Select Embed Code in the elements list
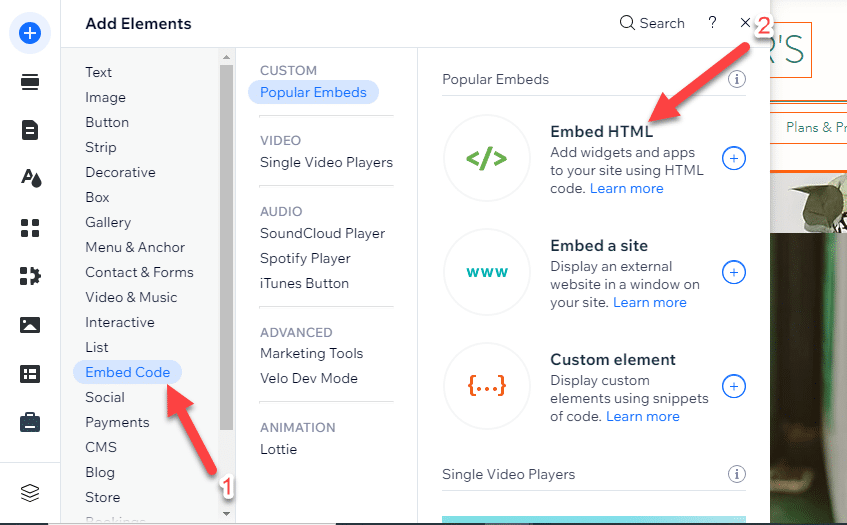Viewport: 847px width, 525px height. [128, 372]
